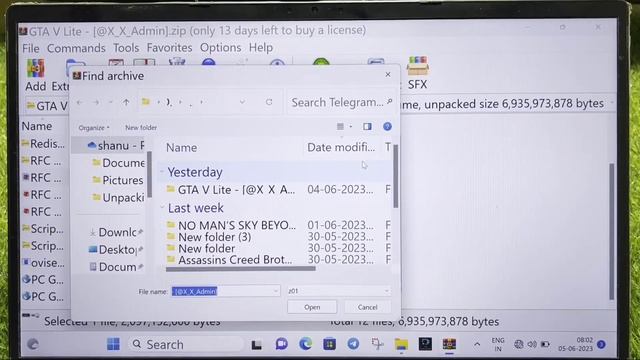Click the taskbar Search box
The width and height of the screenshot is (640, 360).
pyautogui.click(x=186, y=344)
